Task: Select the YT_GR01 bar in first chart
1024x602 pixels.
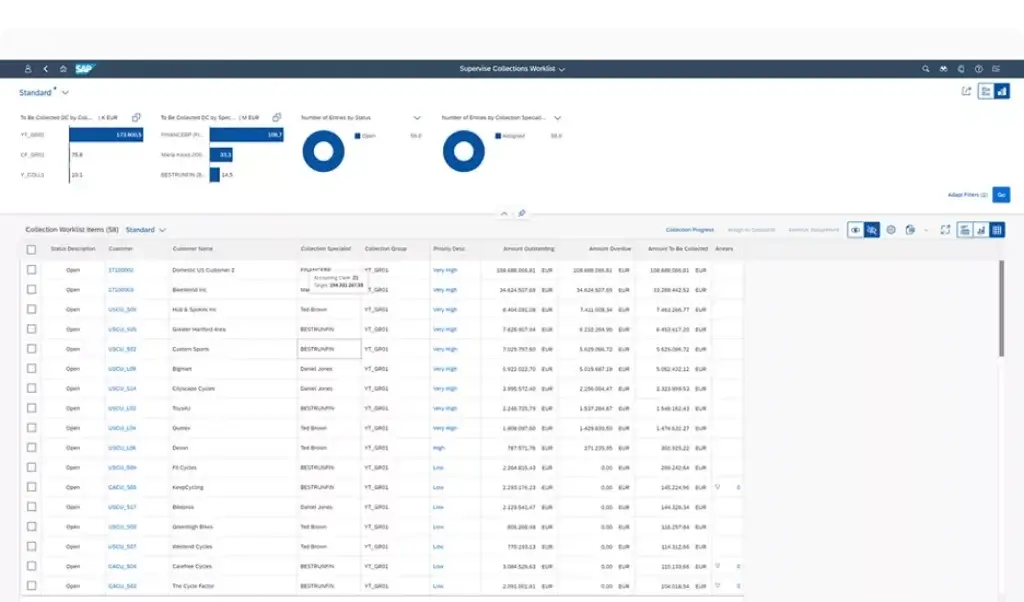Action: 106,135
